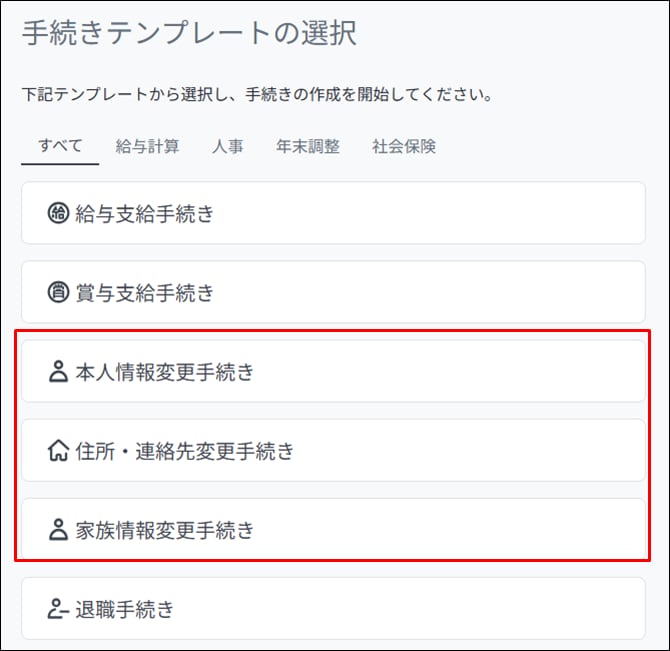This screenshot has width=670, height=651.
Task: Select the 人事 tab
Action: [228, 146]
